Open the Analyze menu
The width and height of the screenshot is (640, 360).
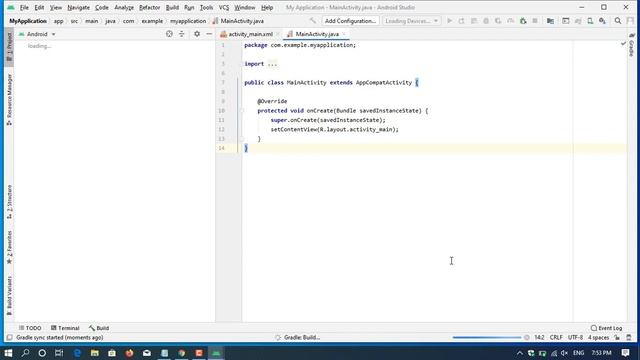click(x=124, y=7)
